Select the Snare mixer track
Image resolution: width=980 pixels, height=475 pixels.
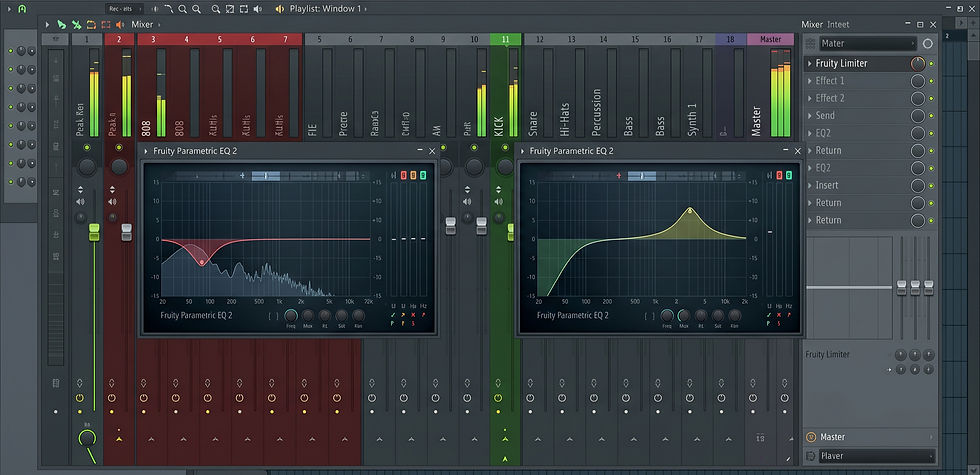(533, 124)
